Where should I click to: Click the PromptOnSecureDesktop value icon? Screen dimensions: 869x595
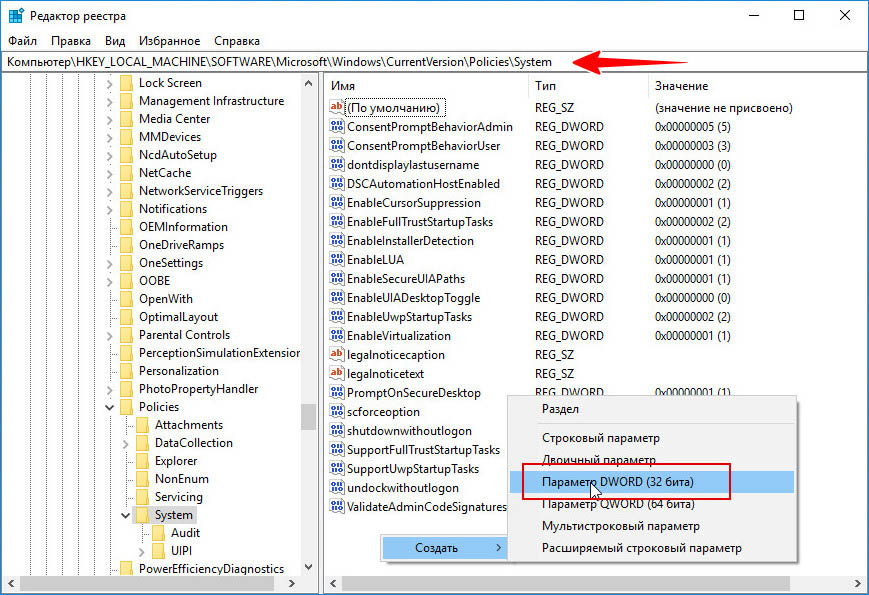(336, 392)
